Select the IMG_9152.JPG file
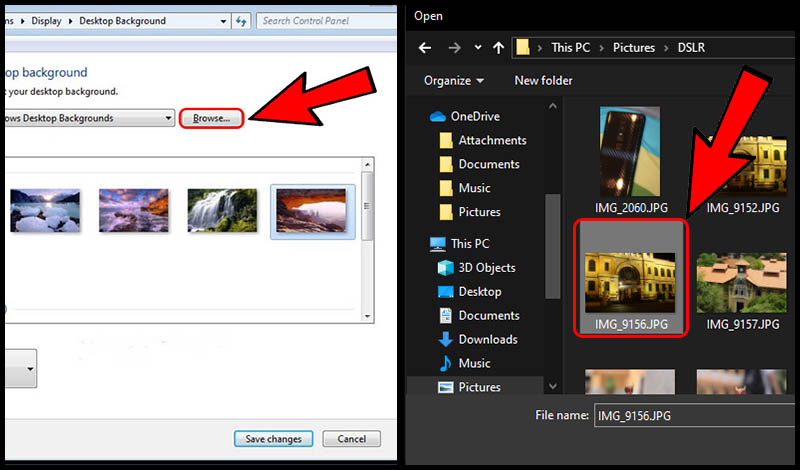800x470 pixels. click(743, 174)
